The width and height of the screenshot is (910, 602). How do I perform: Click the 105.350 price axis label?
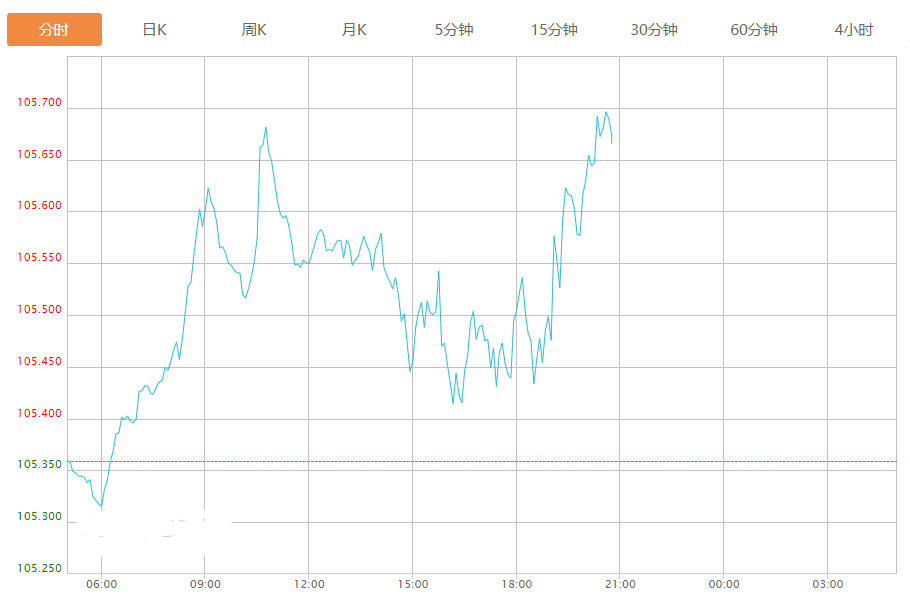39,466
